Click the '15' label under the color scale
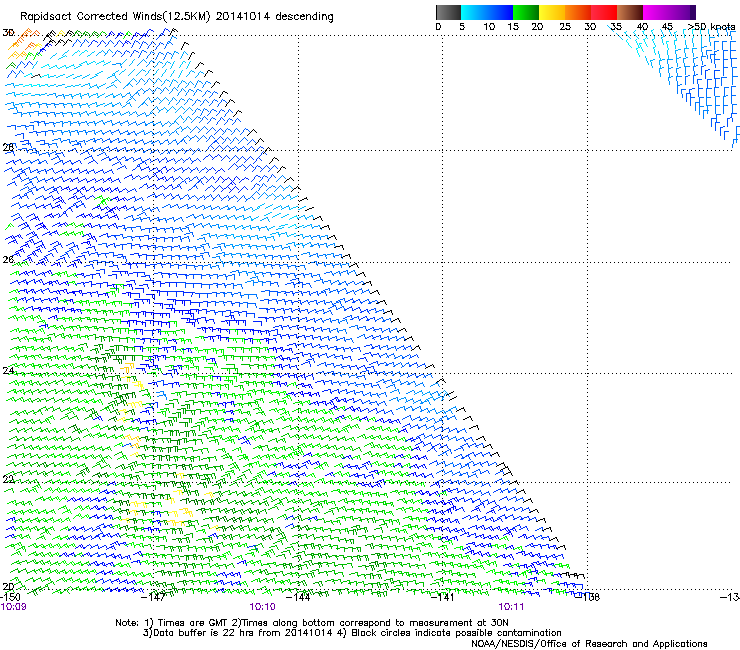 pyautogui.click(x=513, y=27)
